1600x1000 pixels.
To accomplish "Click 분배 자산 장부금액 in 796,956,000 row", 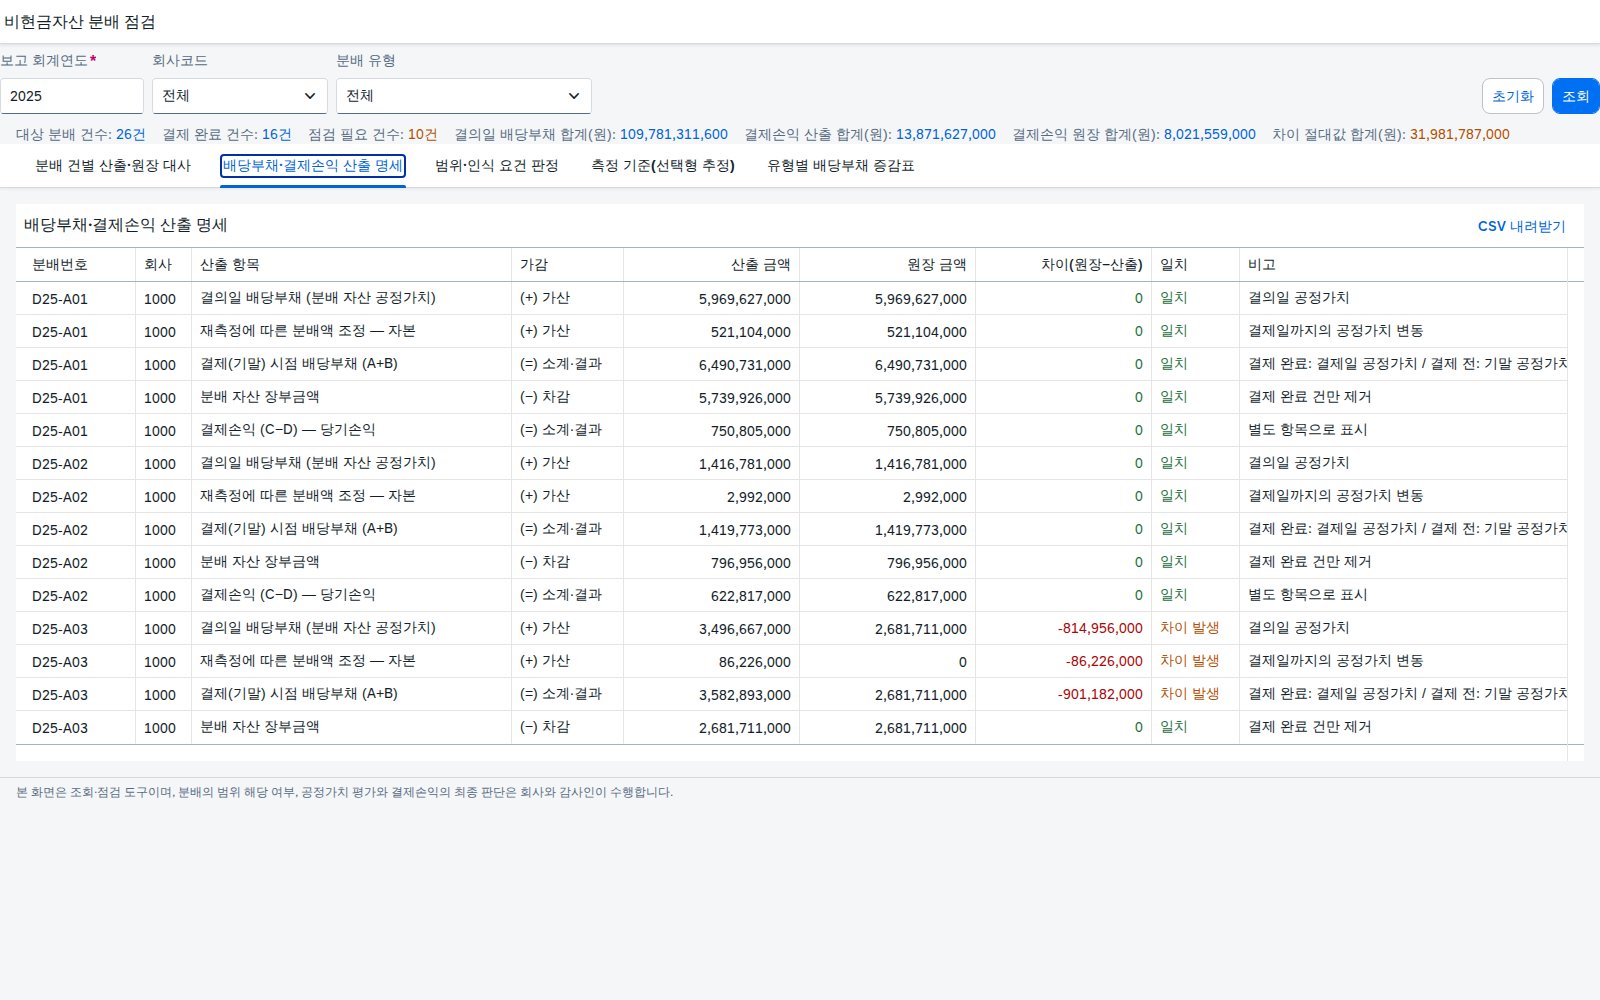I will (260, 562).
